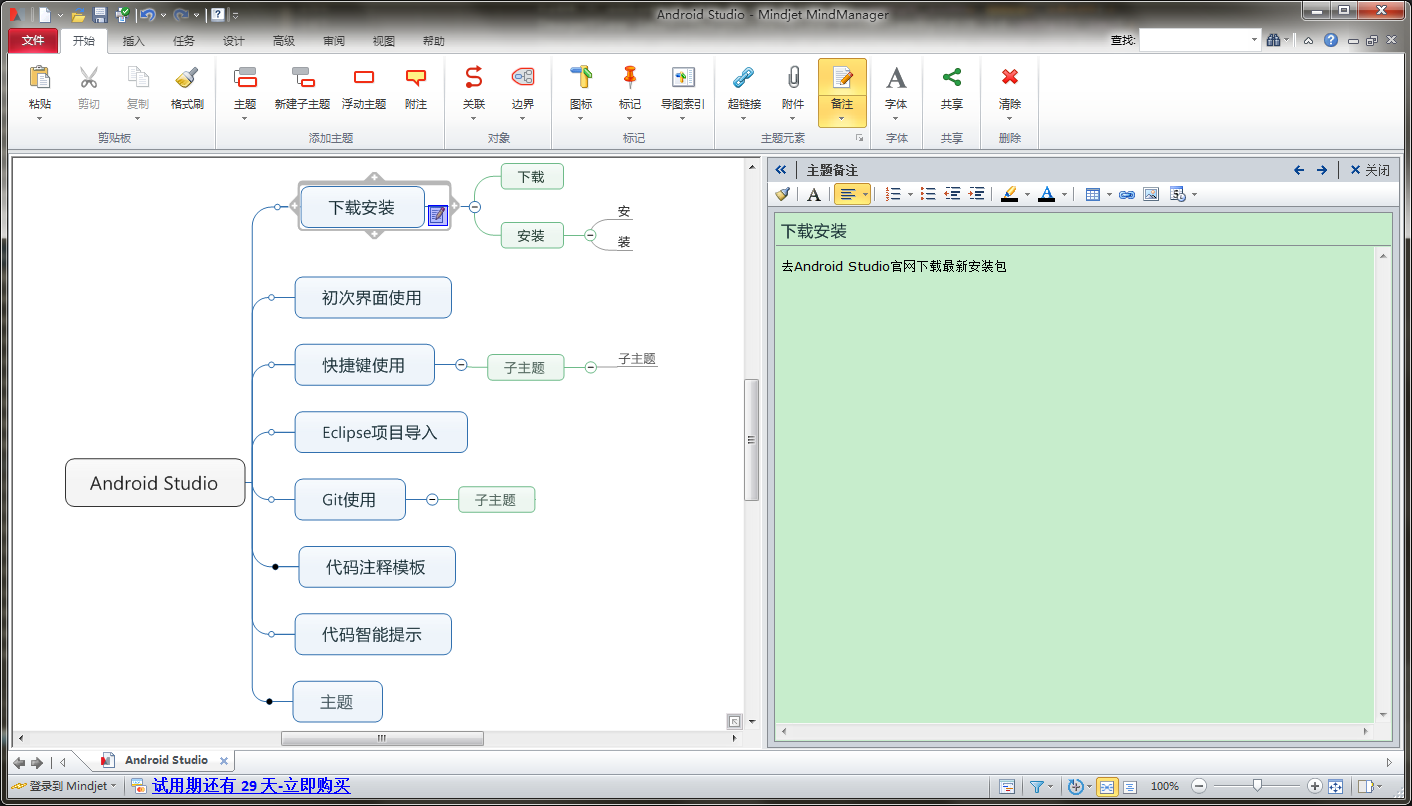Click the pushpin Markers (标记) icon
Image resolution: width=1412 pixels, height=806 pixels.
click(x=630, y=78)
